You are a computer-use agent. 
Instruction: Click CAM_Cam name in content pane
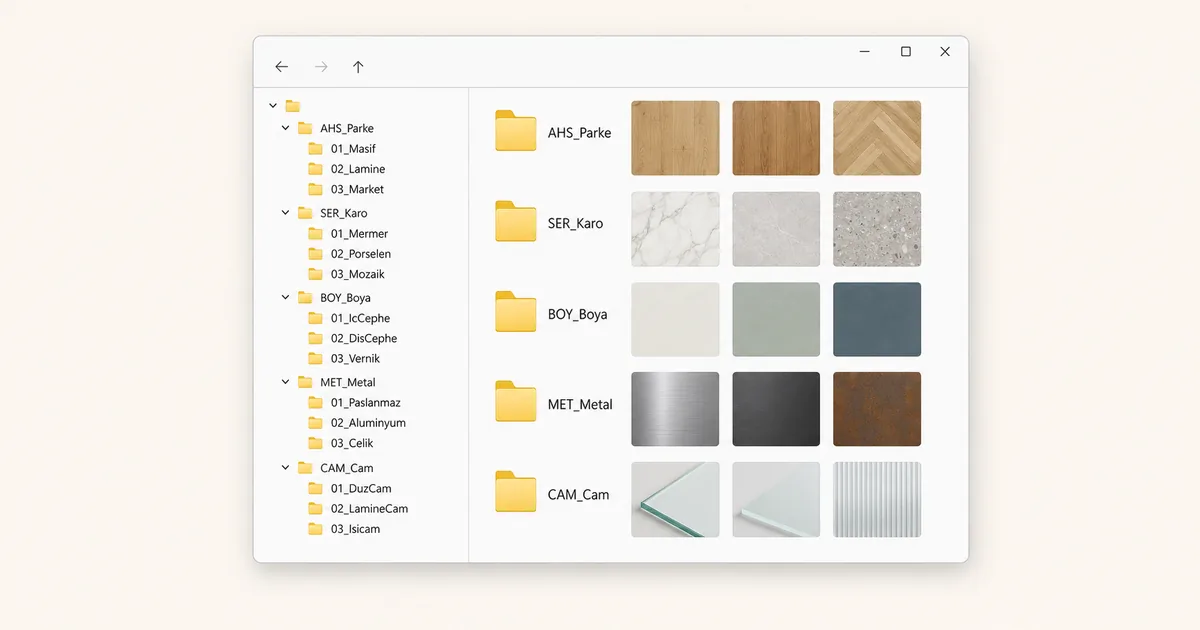(579, 494)
